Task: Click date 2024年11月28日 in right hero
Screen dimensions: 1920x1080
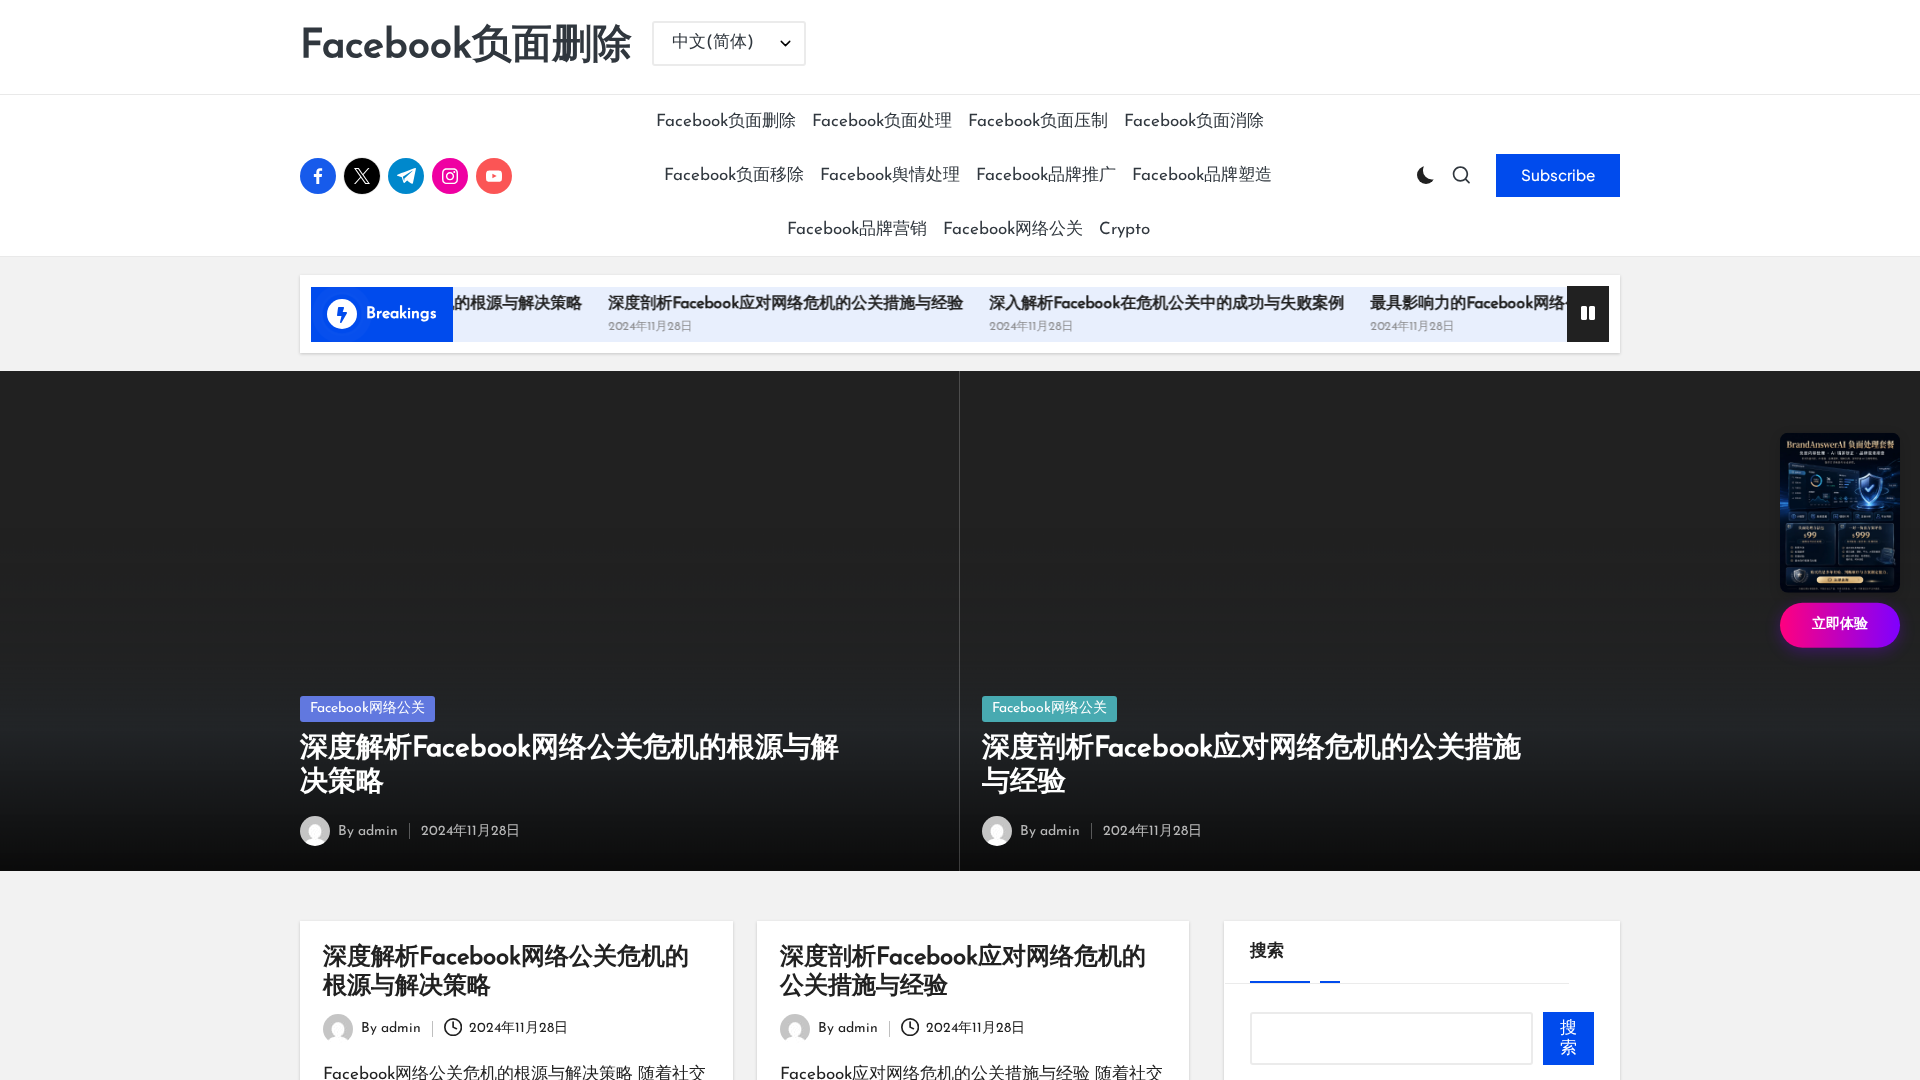Action: click(x=1152, y=831)
